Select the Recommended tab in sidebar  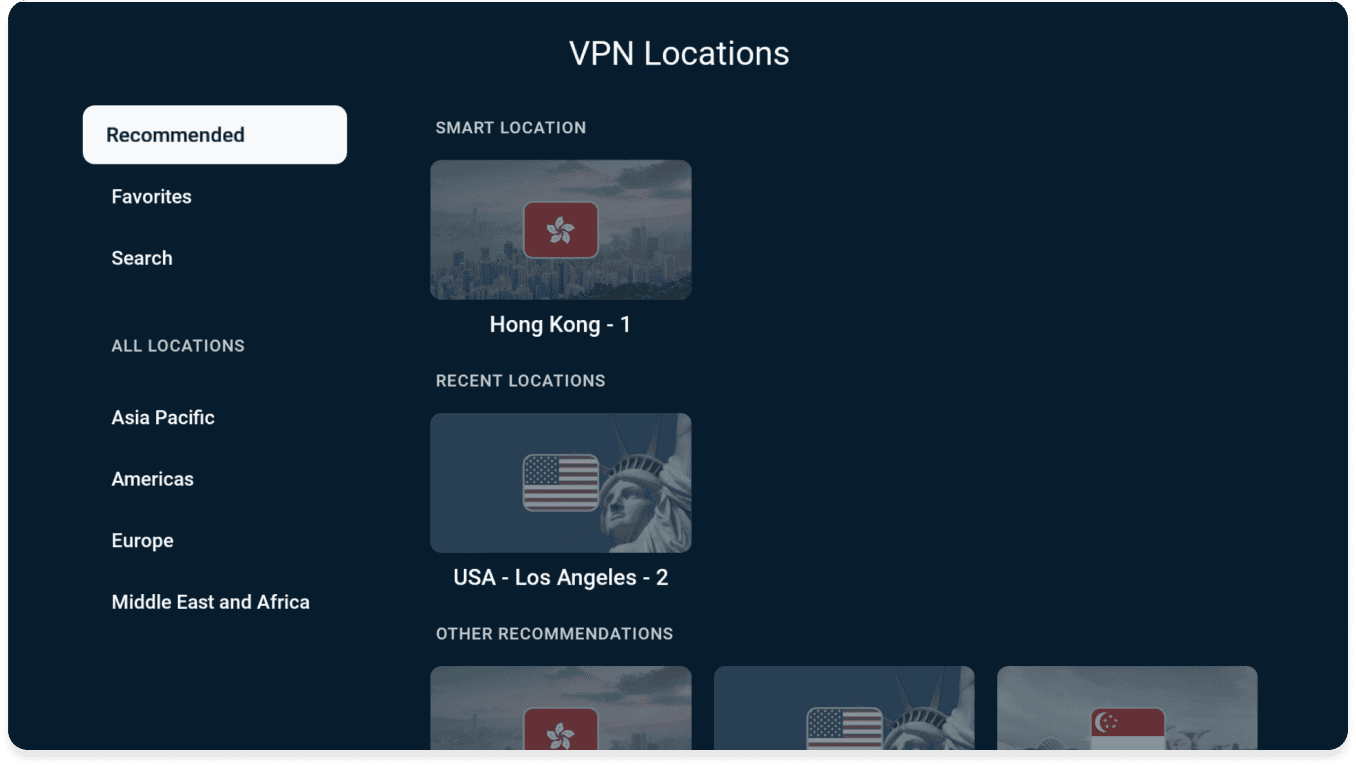(x=214, y=135)
